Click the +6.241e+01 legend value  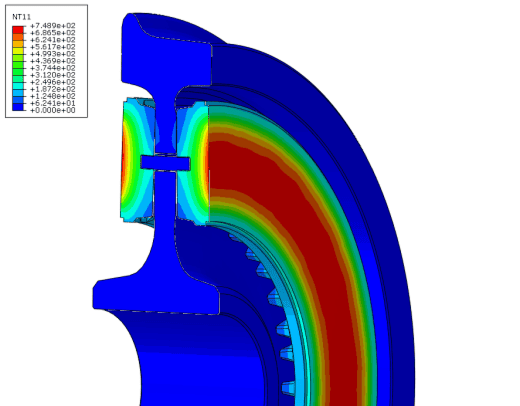pyautogui.click(x=53, y=103)
